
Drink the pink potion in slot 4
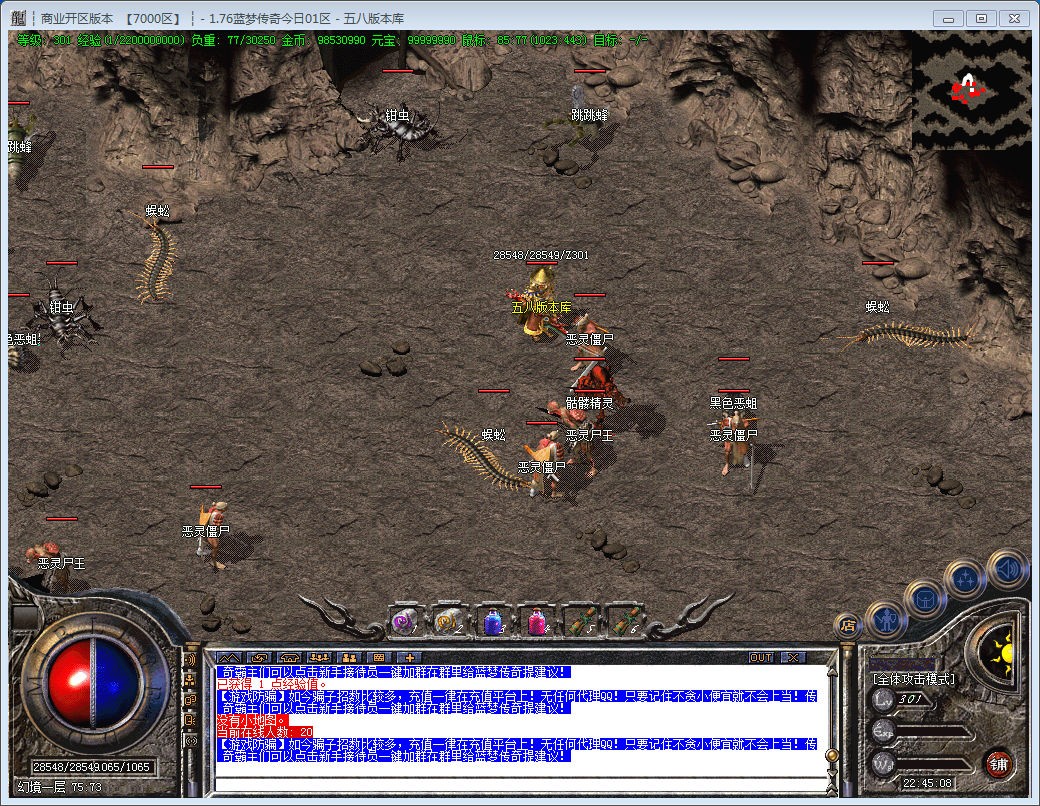537,622
